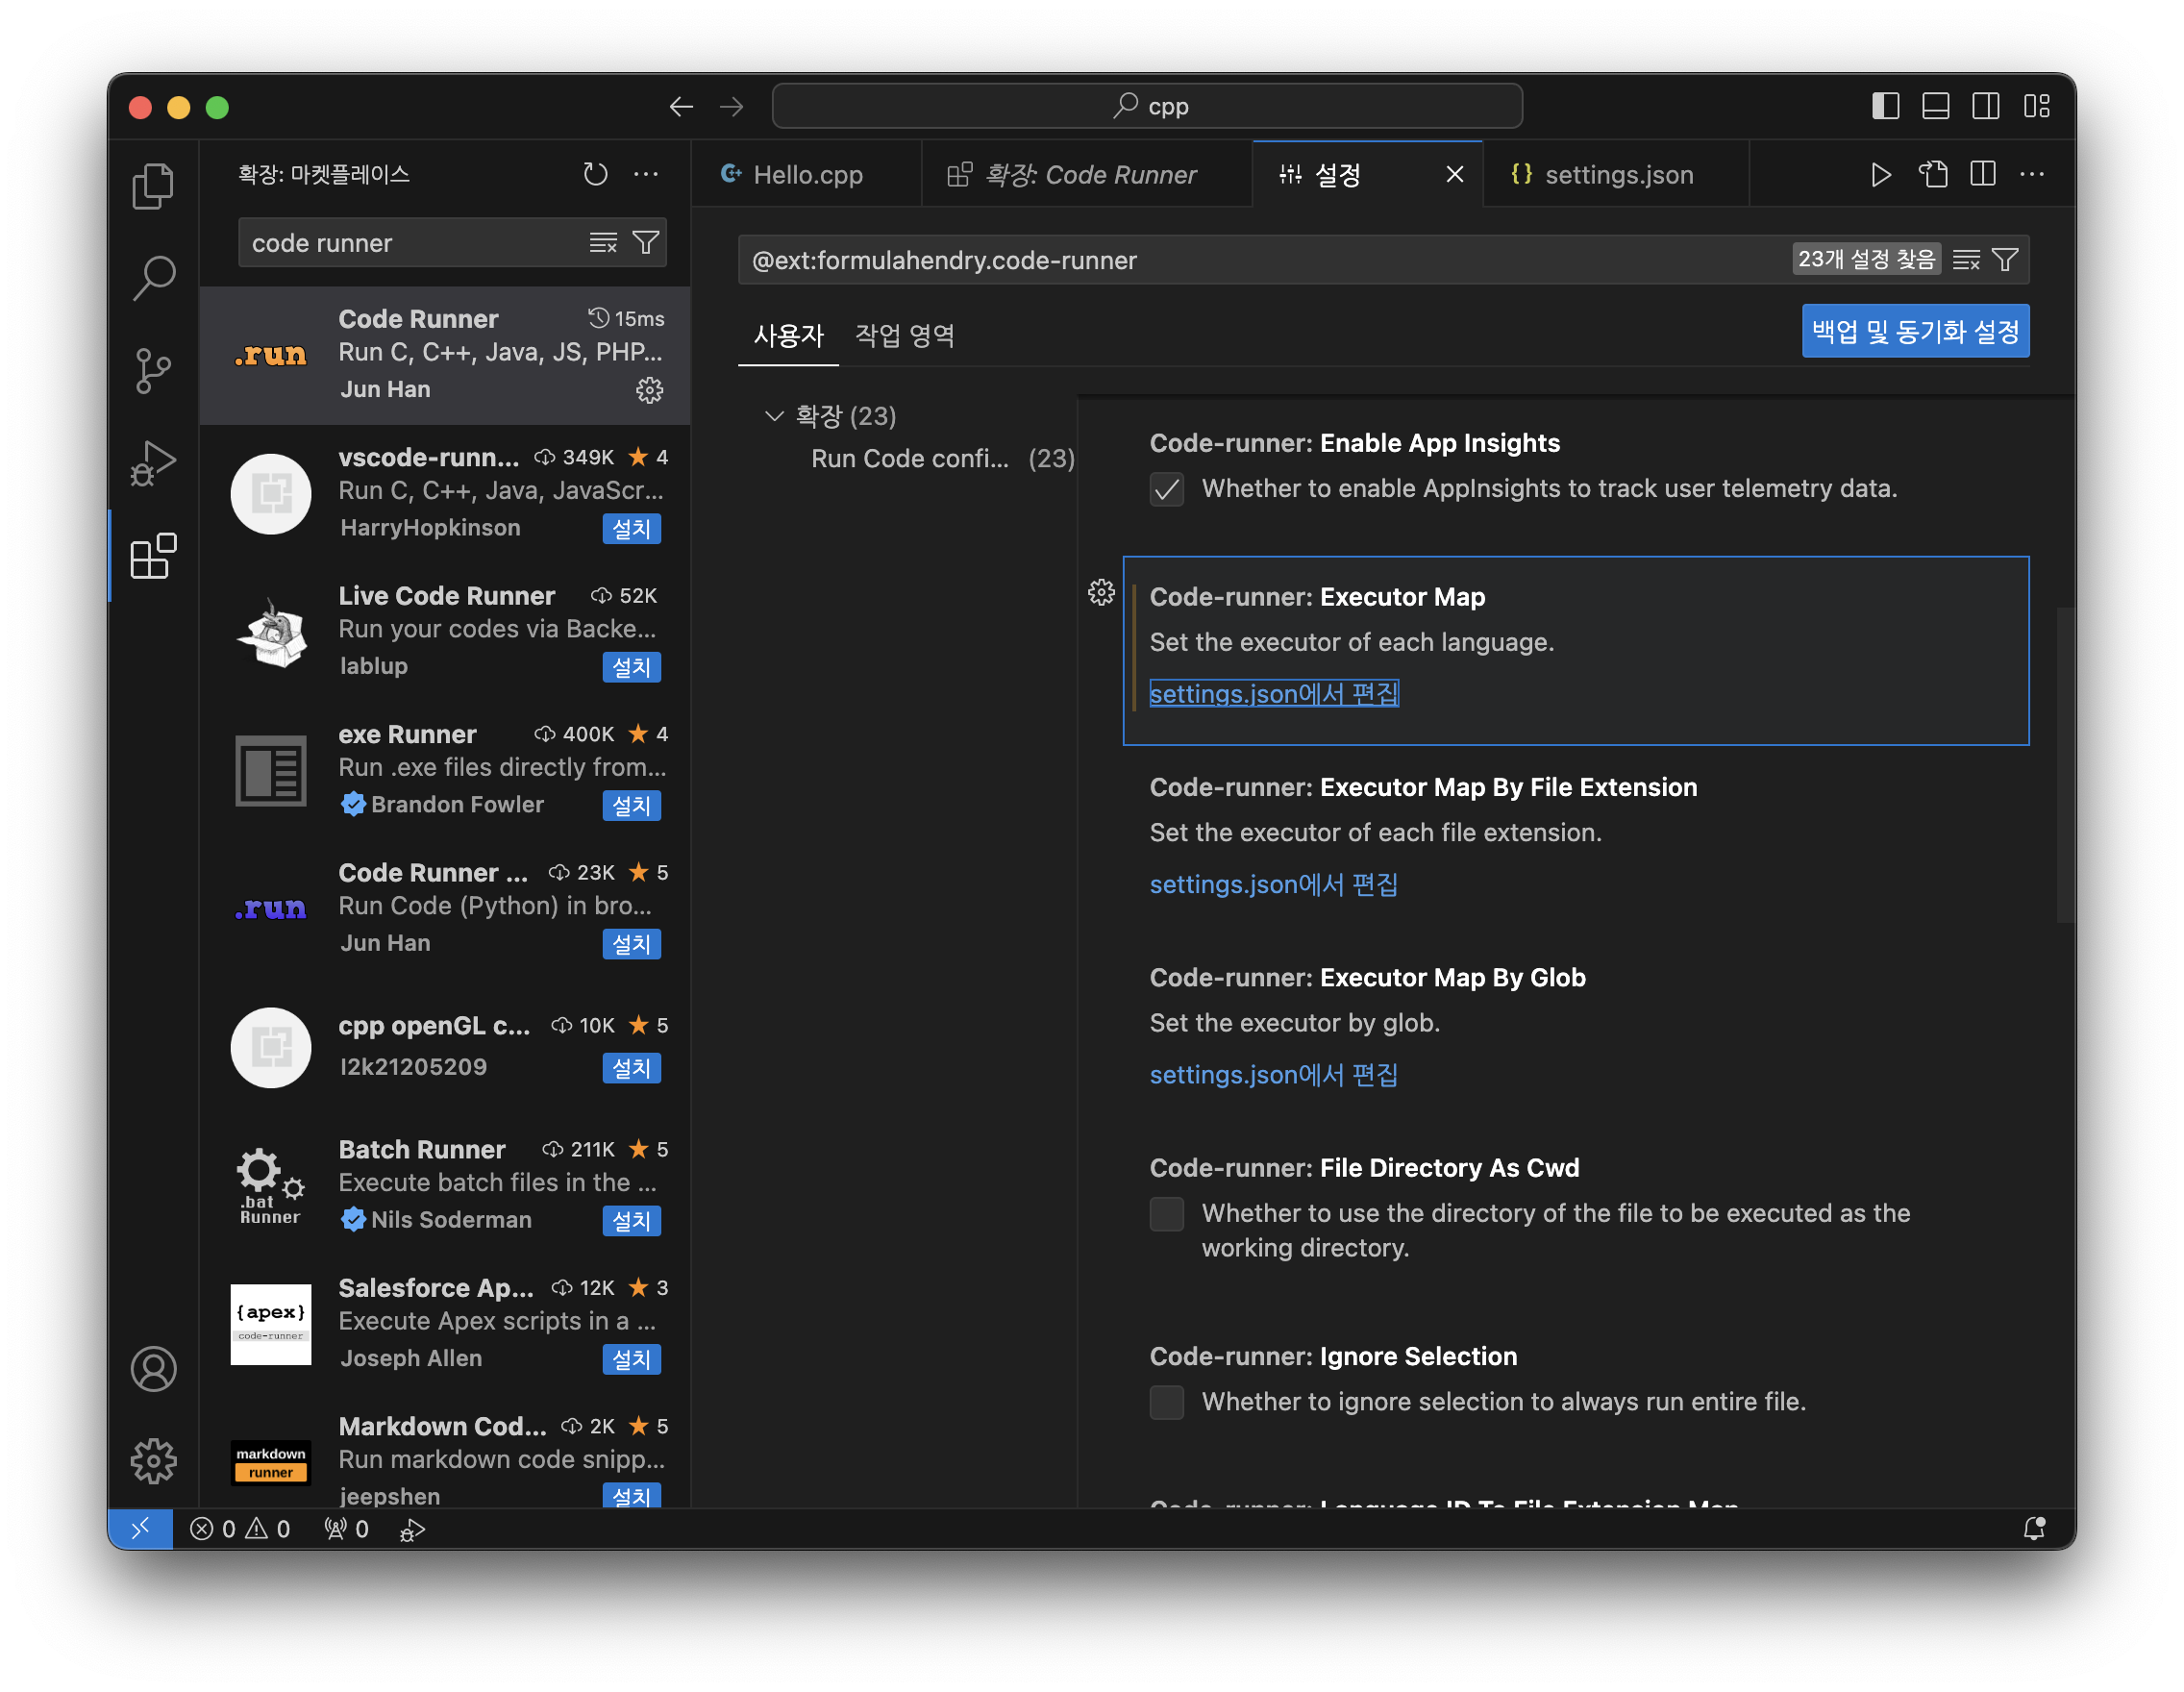
Task: Open the Accounts icon in activity bar
Action: pyautogui.click(x=153, y=1368)
